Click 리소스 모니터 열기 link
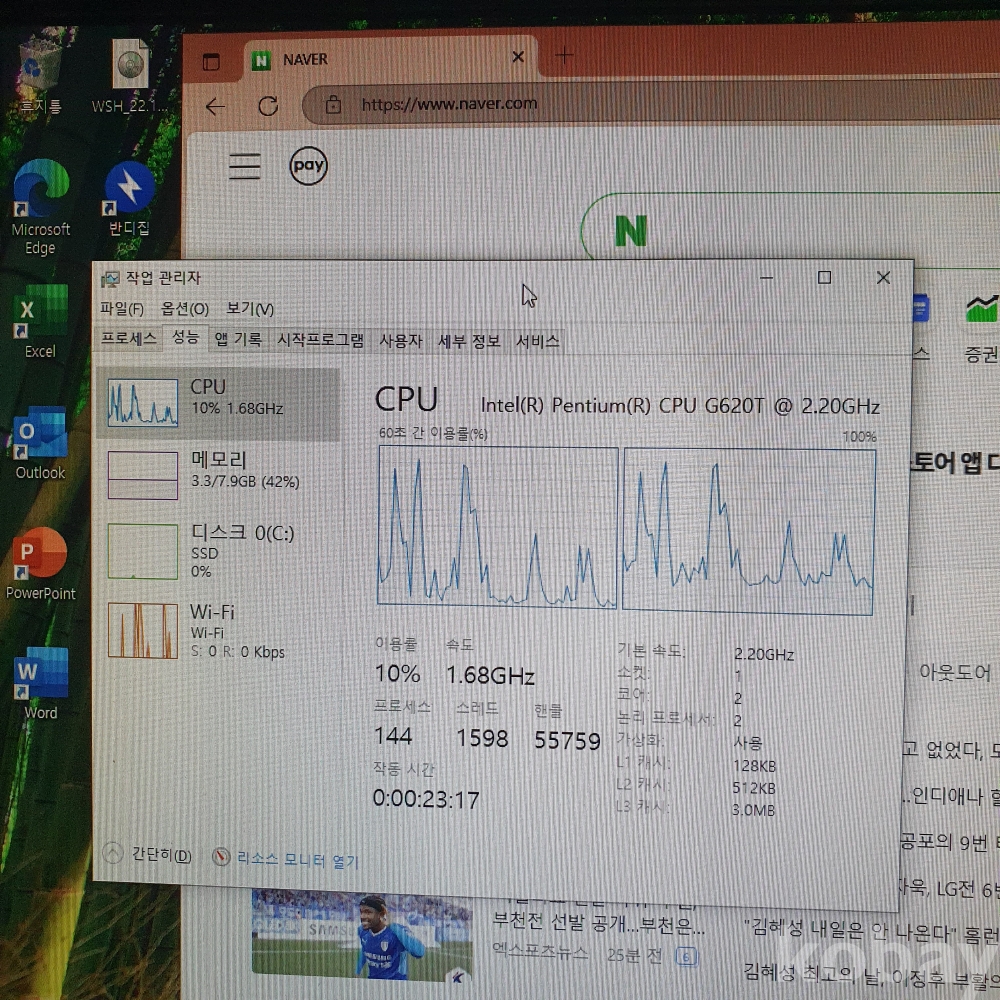This screenshot has width=1000, height=1000. point(297,860)
